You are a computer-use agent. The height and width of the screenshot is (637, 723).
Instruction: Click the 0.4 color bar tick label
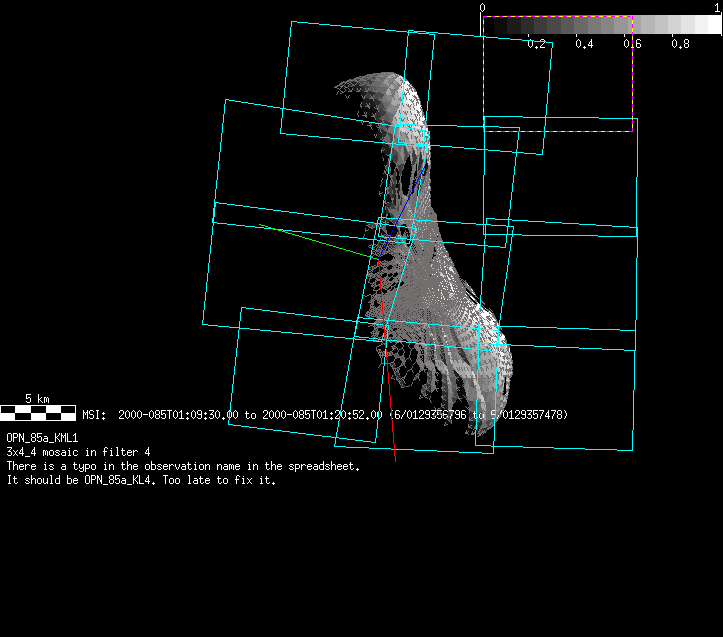pyautogui.click(x=585, y=44)
